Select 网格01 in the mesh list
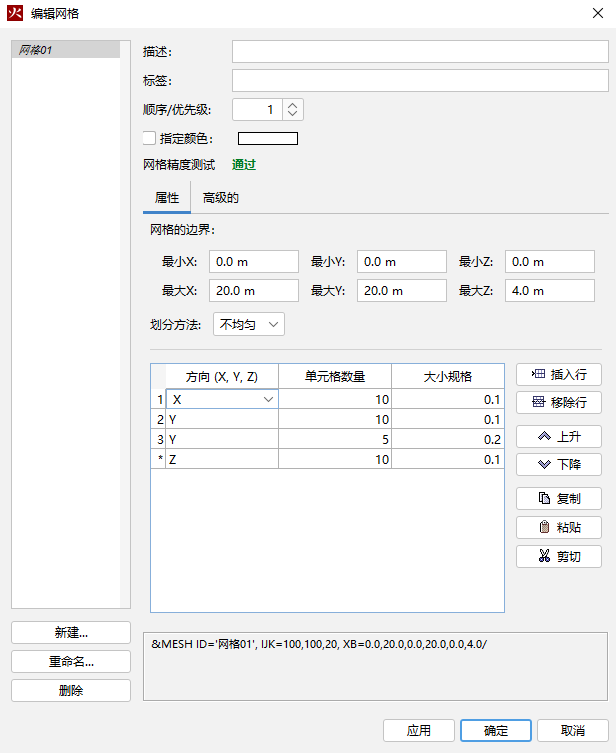 (65, 49)
